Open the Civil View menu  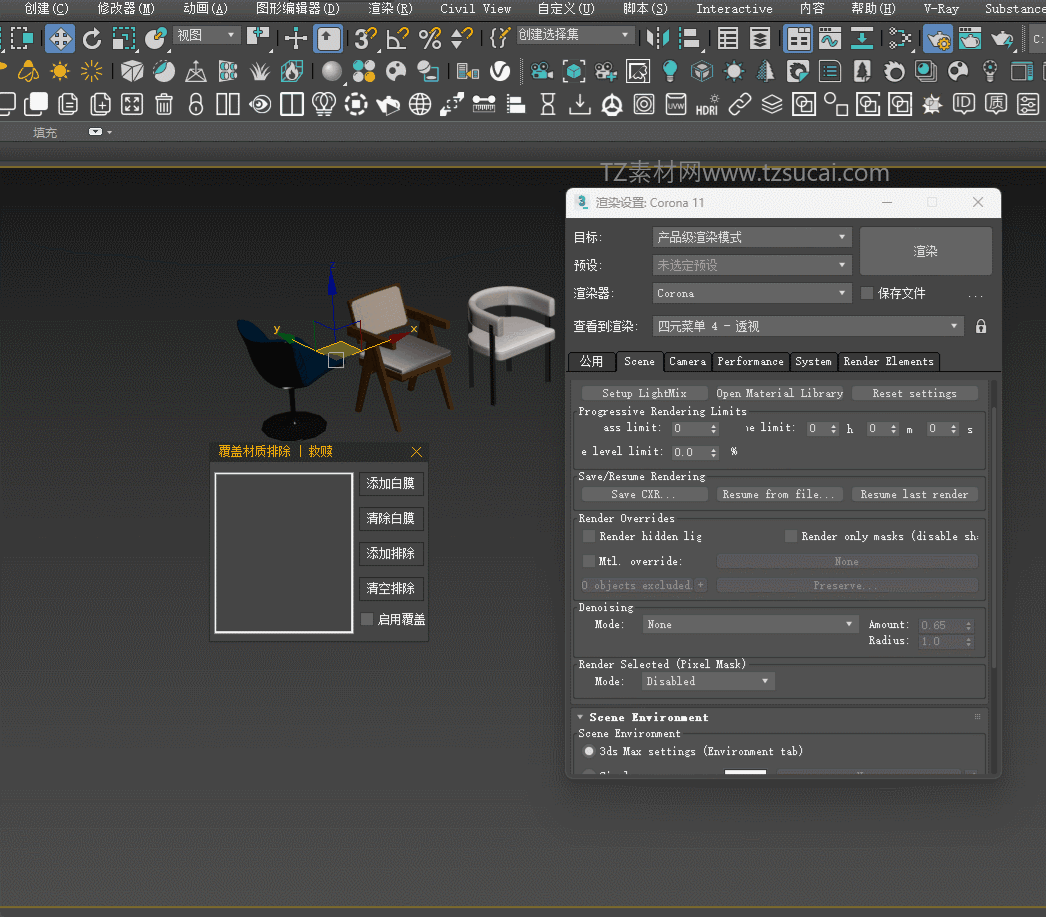pyautogui.click(x=475, y=9)
